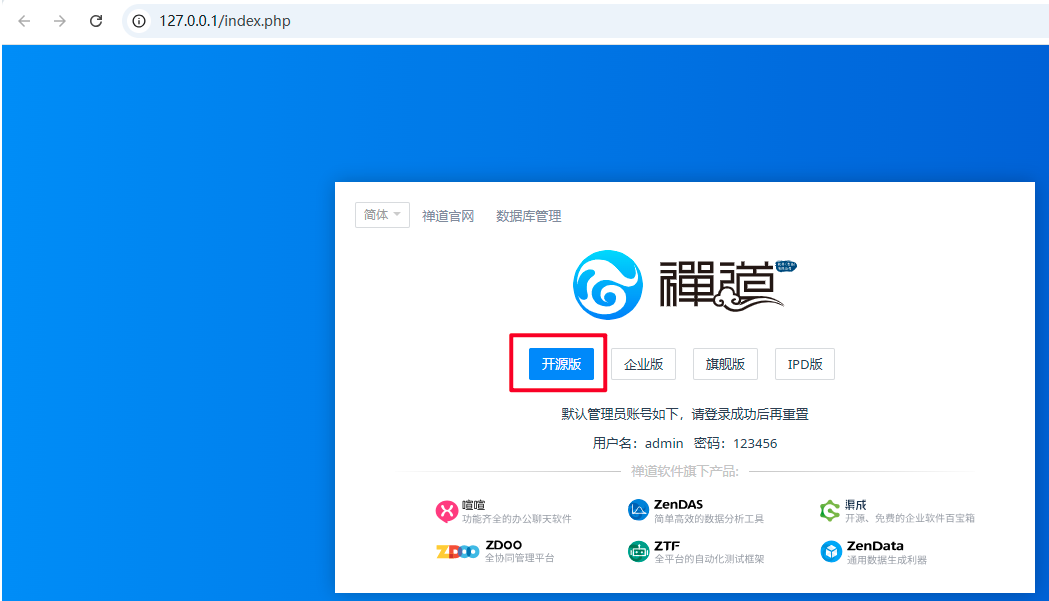Click the 喧喧 chat product icon
The image size is (1049, 601).
(446, 511)
